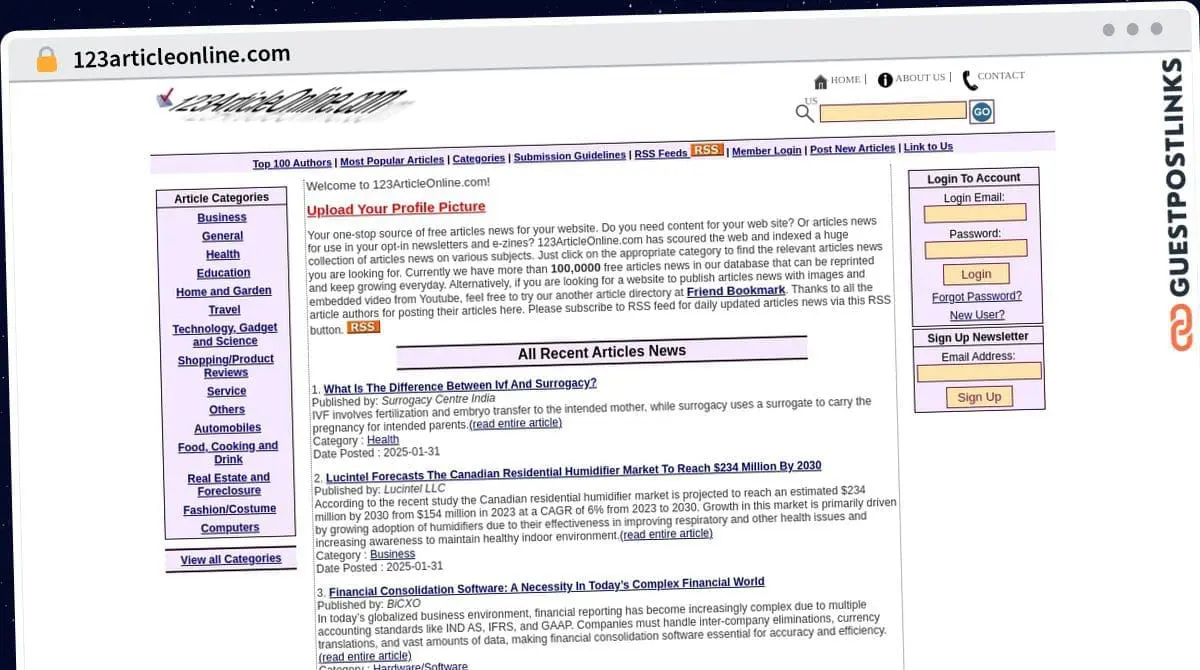The height and width of the screenshot is (670, 1200).
Task: Open the Ivf And Surrogacy article title
Action: pyautogui.click(x=460, y=385)
